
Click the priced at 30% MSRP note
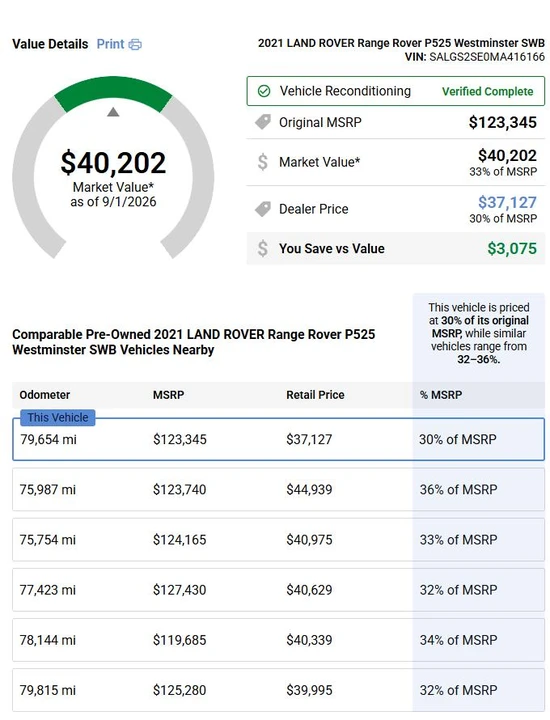click(479, 333)
